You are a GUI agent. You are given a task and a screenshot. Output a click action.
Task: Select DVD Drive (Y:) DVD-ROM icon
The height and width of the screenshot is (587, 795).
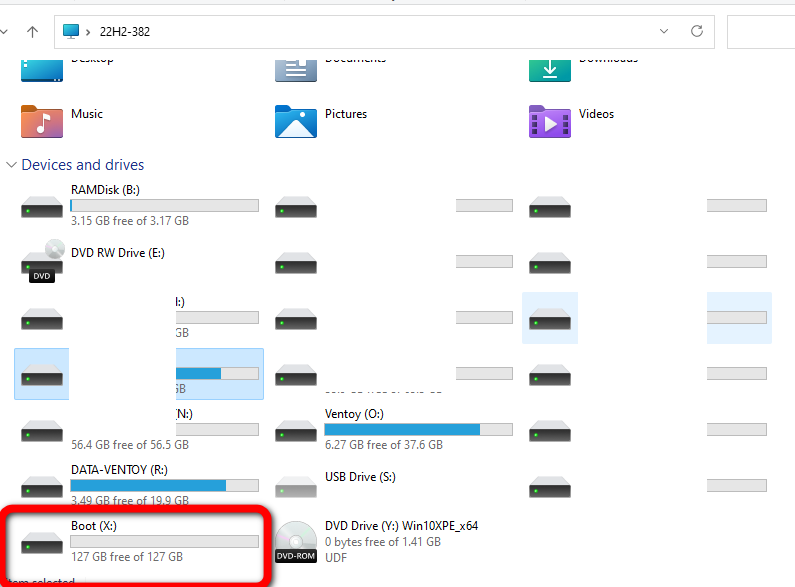(296, 542)
